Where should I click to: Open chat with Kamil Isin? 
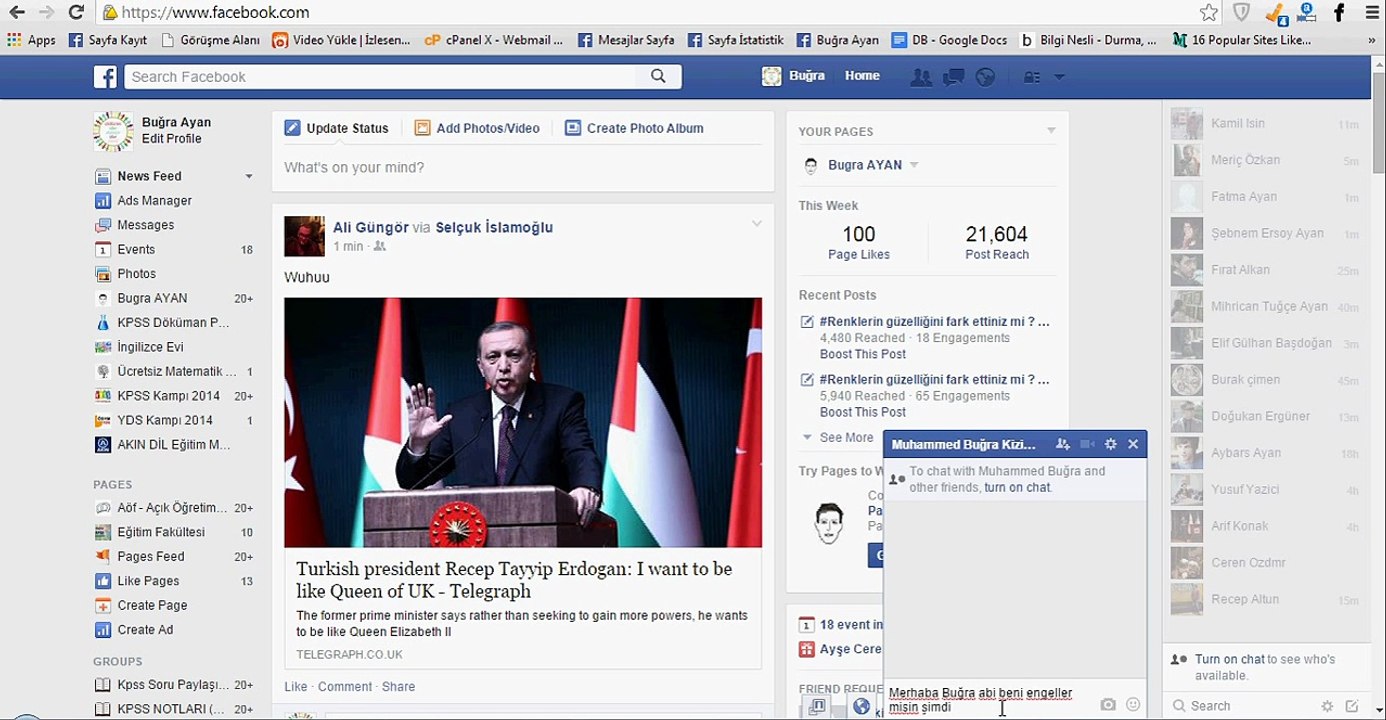[x=1265, y=124]
